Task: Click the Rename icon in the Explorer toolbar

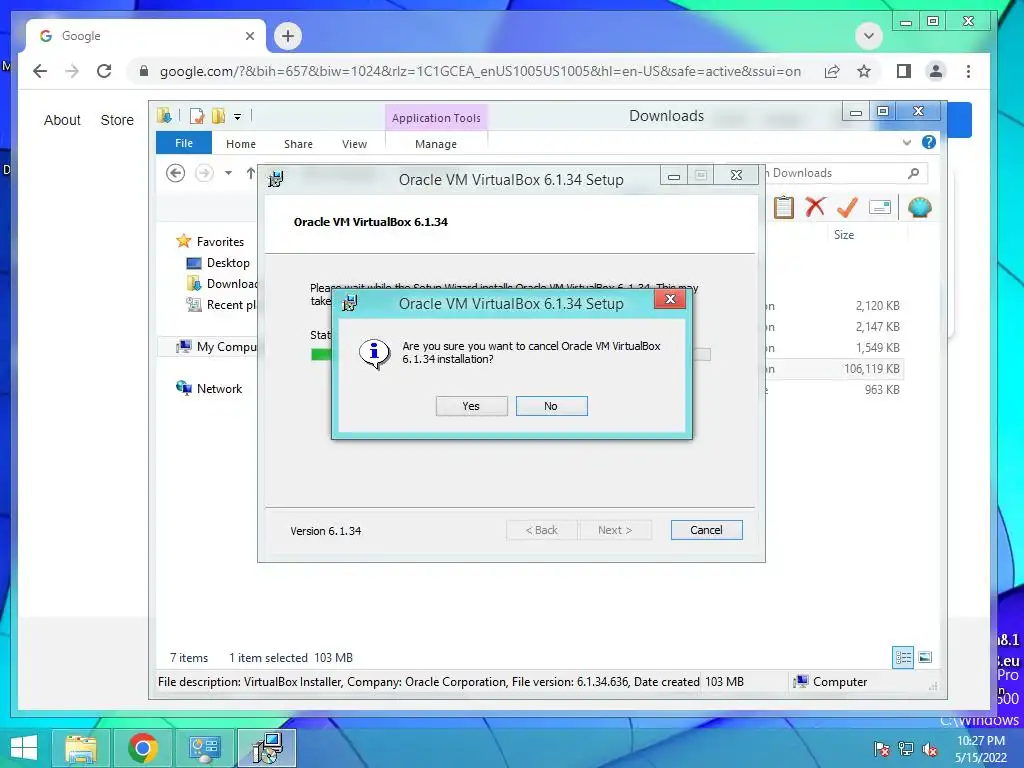Action: [x=880, y=207]
